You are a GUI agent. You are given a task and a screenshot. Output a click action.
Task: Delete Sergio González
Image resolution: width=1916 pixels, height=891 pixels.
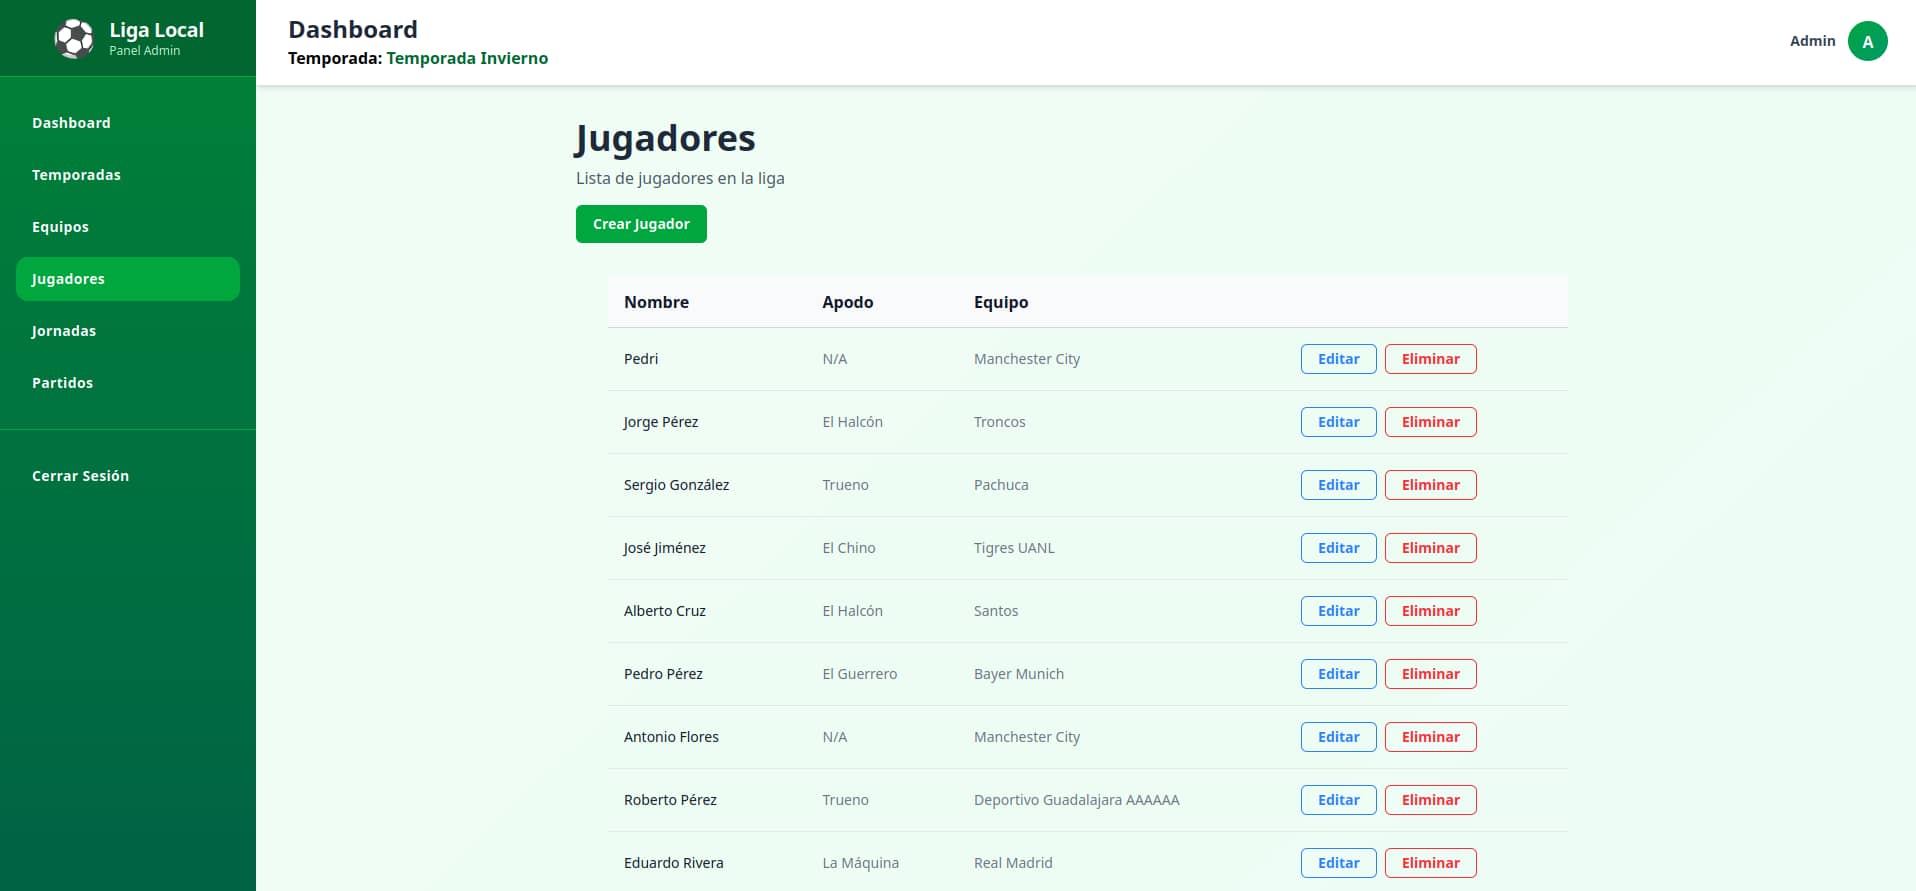[x=1430, y=485]
